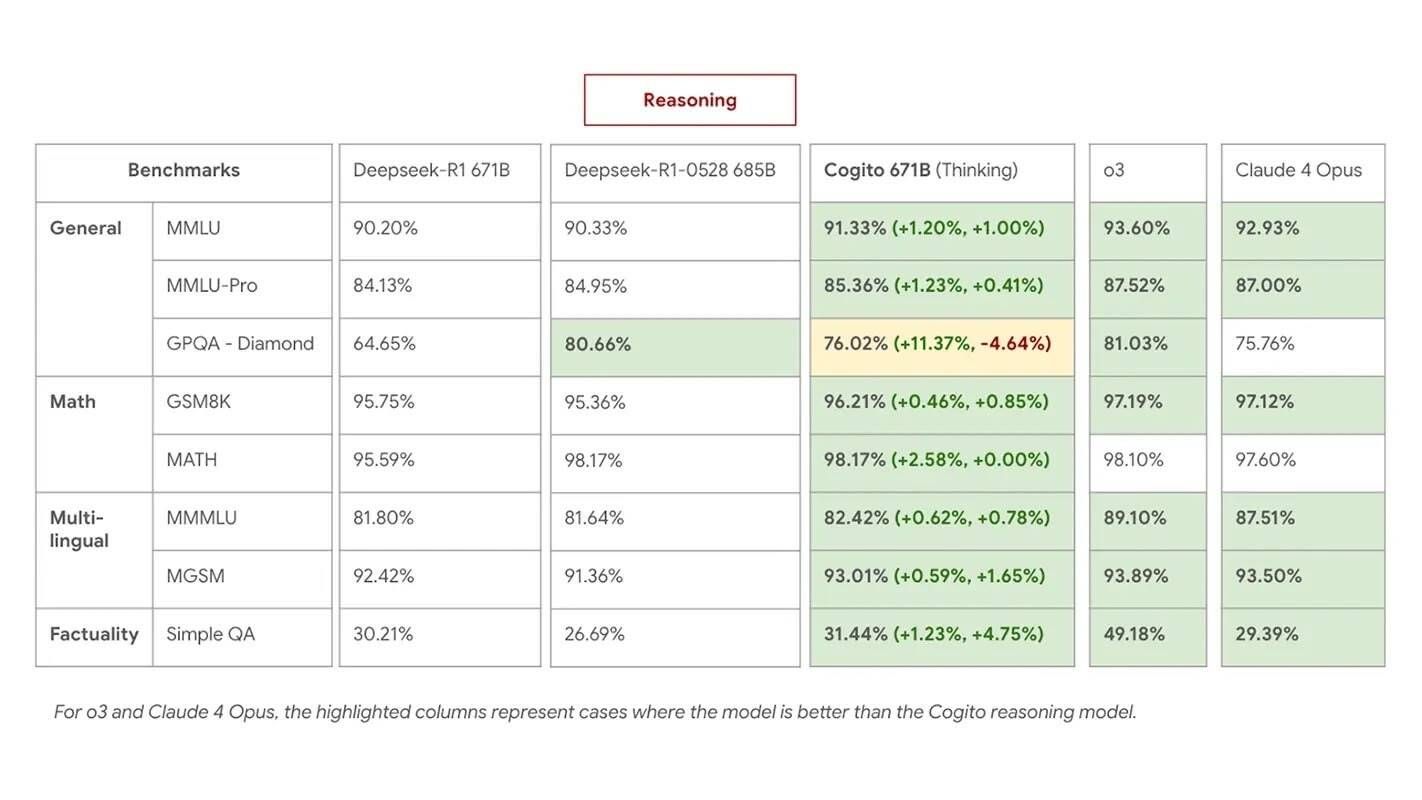Click the Factuality category cell

94,635
